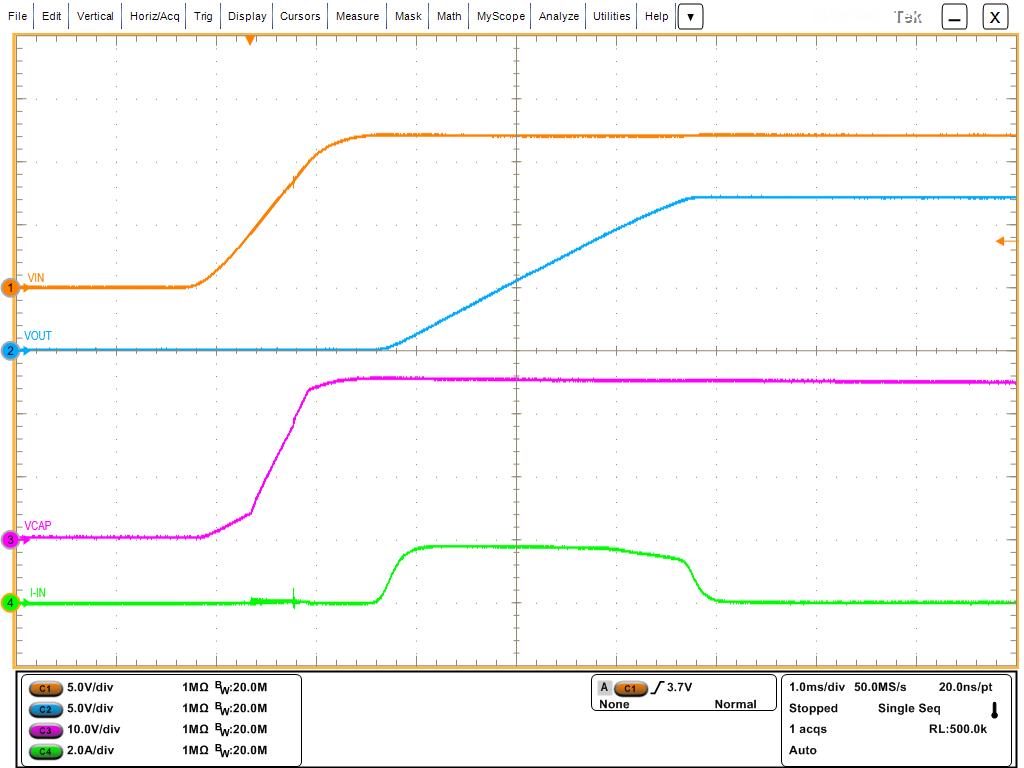Open the Cursors menu
1024x768 pixels.
tap(300, 17)
